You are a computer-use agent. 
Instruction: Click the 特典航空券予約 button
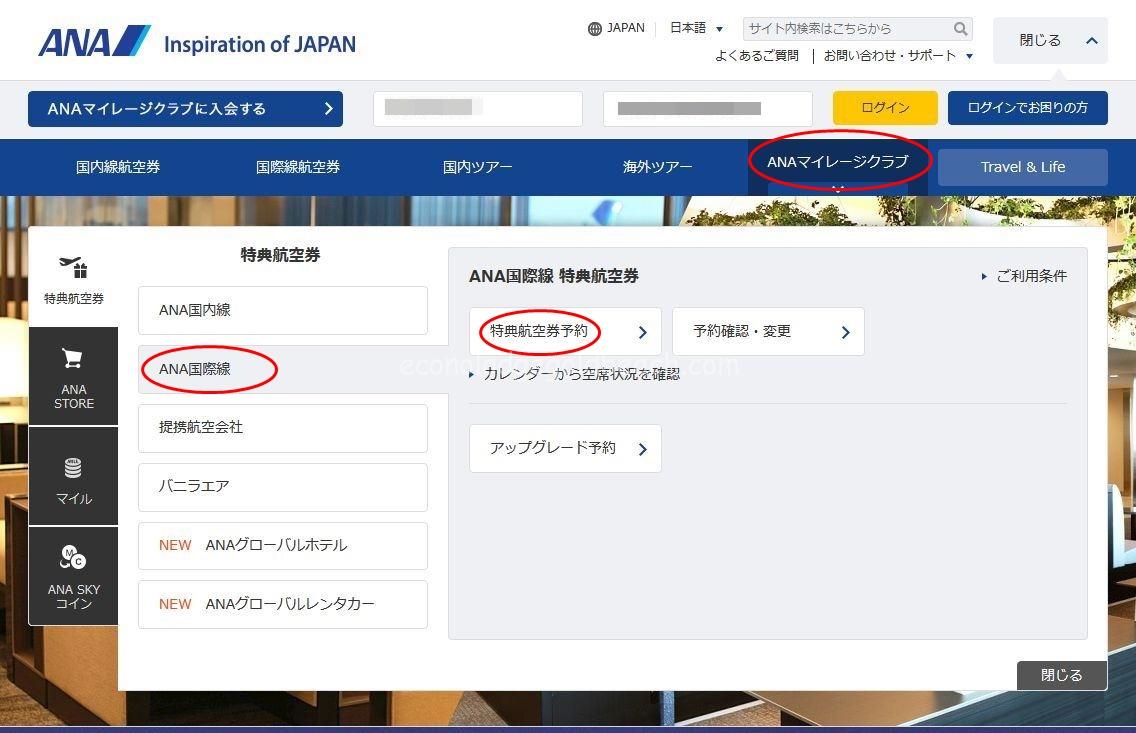pos(565,332)
